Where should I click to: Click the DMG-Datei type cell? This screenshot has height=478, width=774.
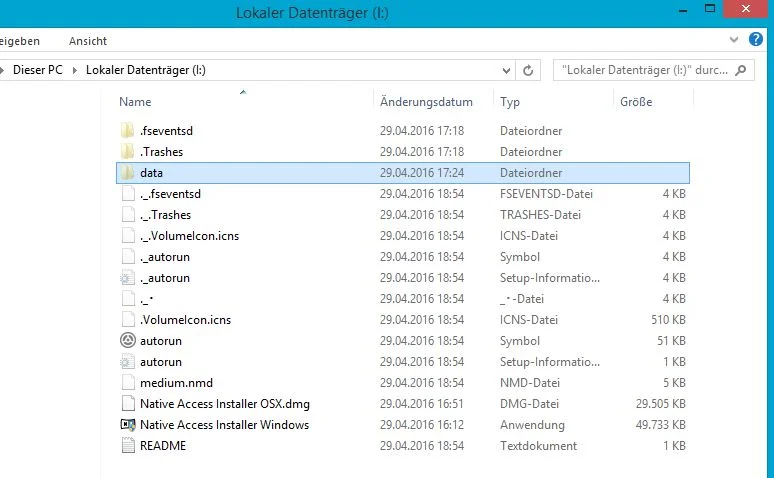529,403
